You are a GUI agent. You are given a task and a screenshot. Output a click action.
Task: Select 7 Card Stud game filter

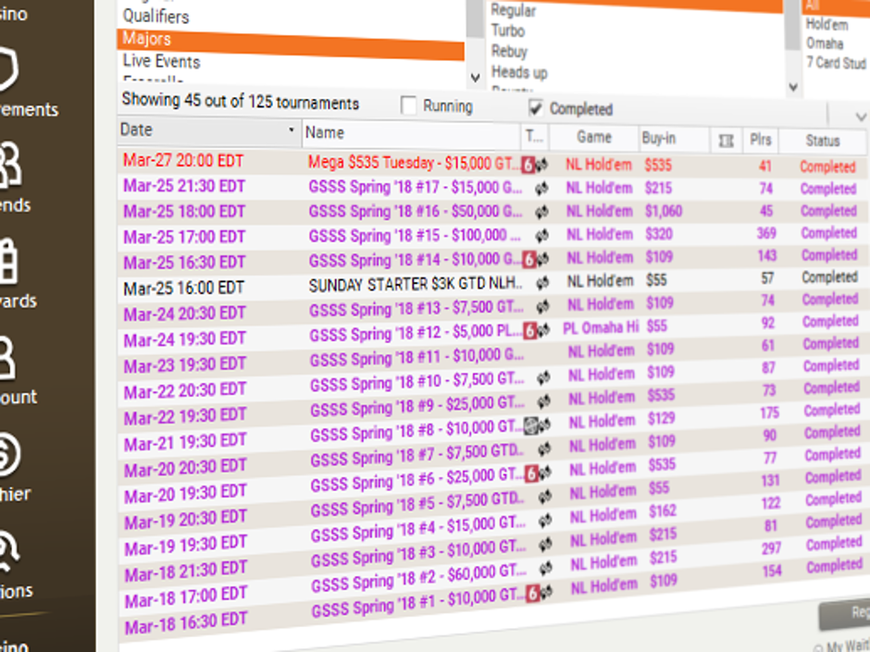point(836,63)
